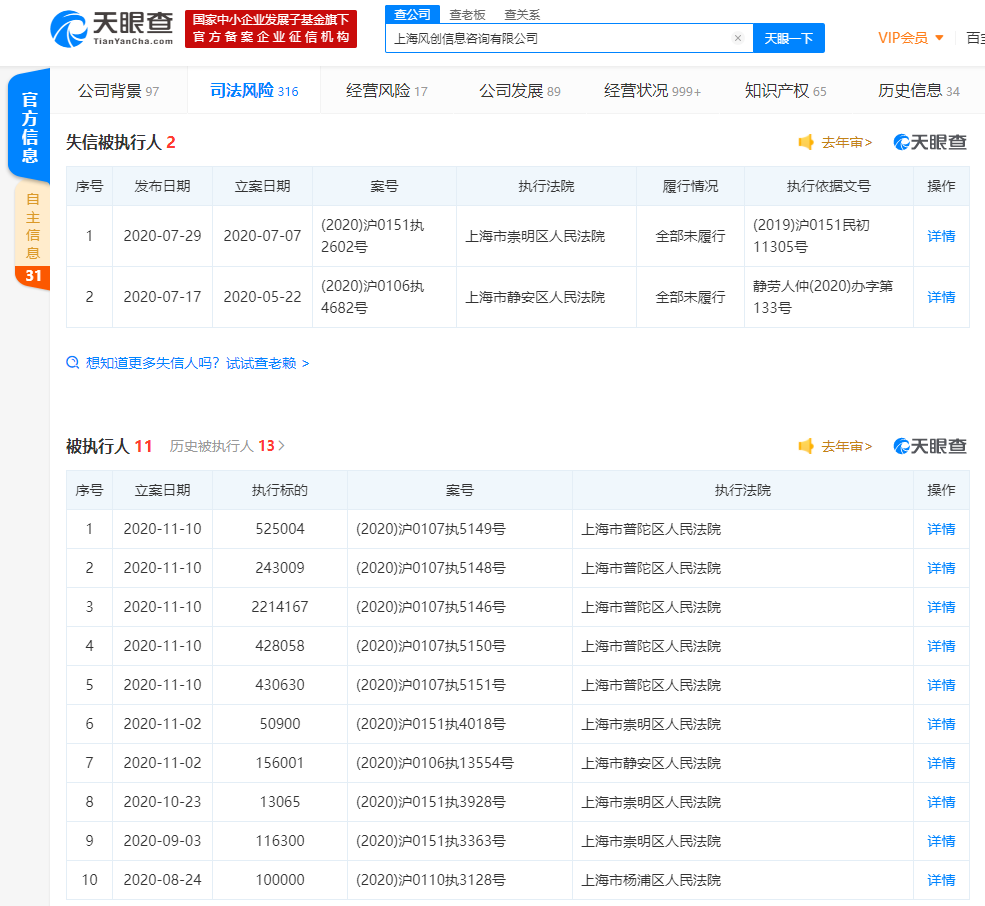Clear the search box with X icon
The height and width of the screenshot is (906, 985).
[737, 38]
